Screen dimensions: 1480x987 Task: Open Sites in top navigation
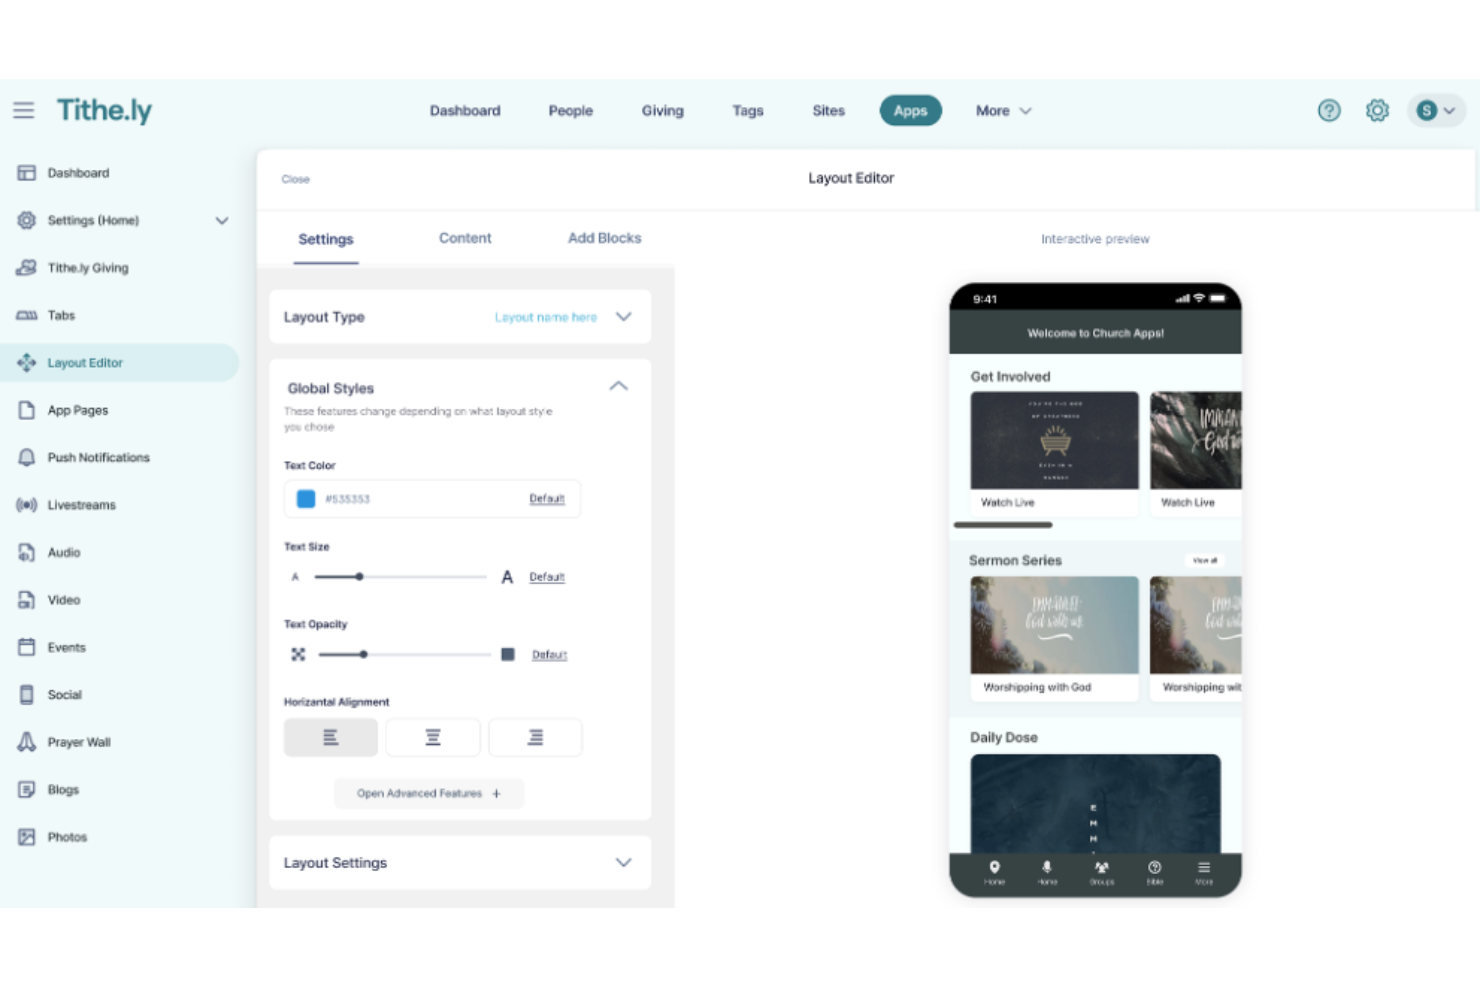point(828,111)
